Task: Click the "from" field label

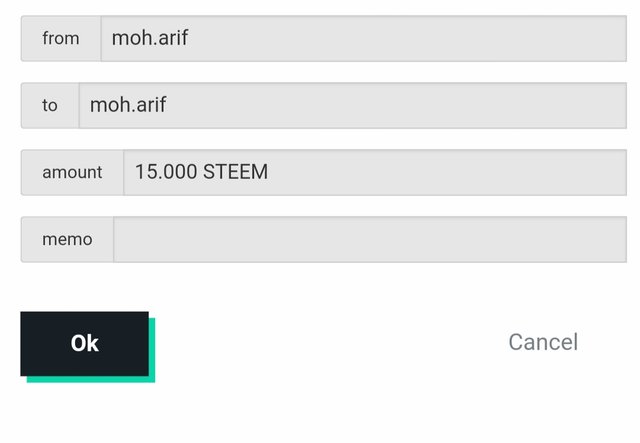Action: 61,38
